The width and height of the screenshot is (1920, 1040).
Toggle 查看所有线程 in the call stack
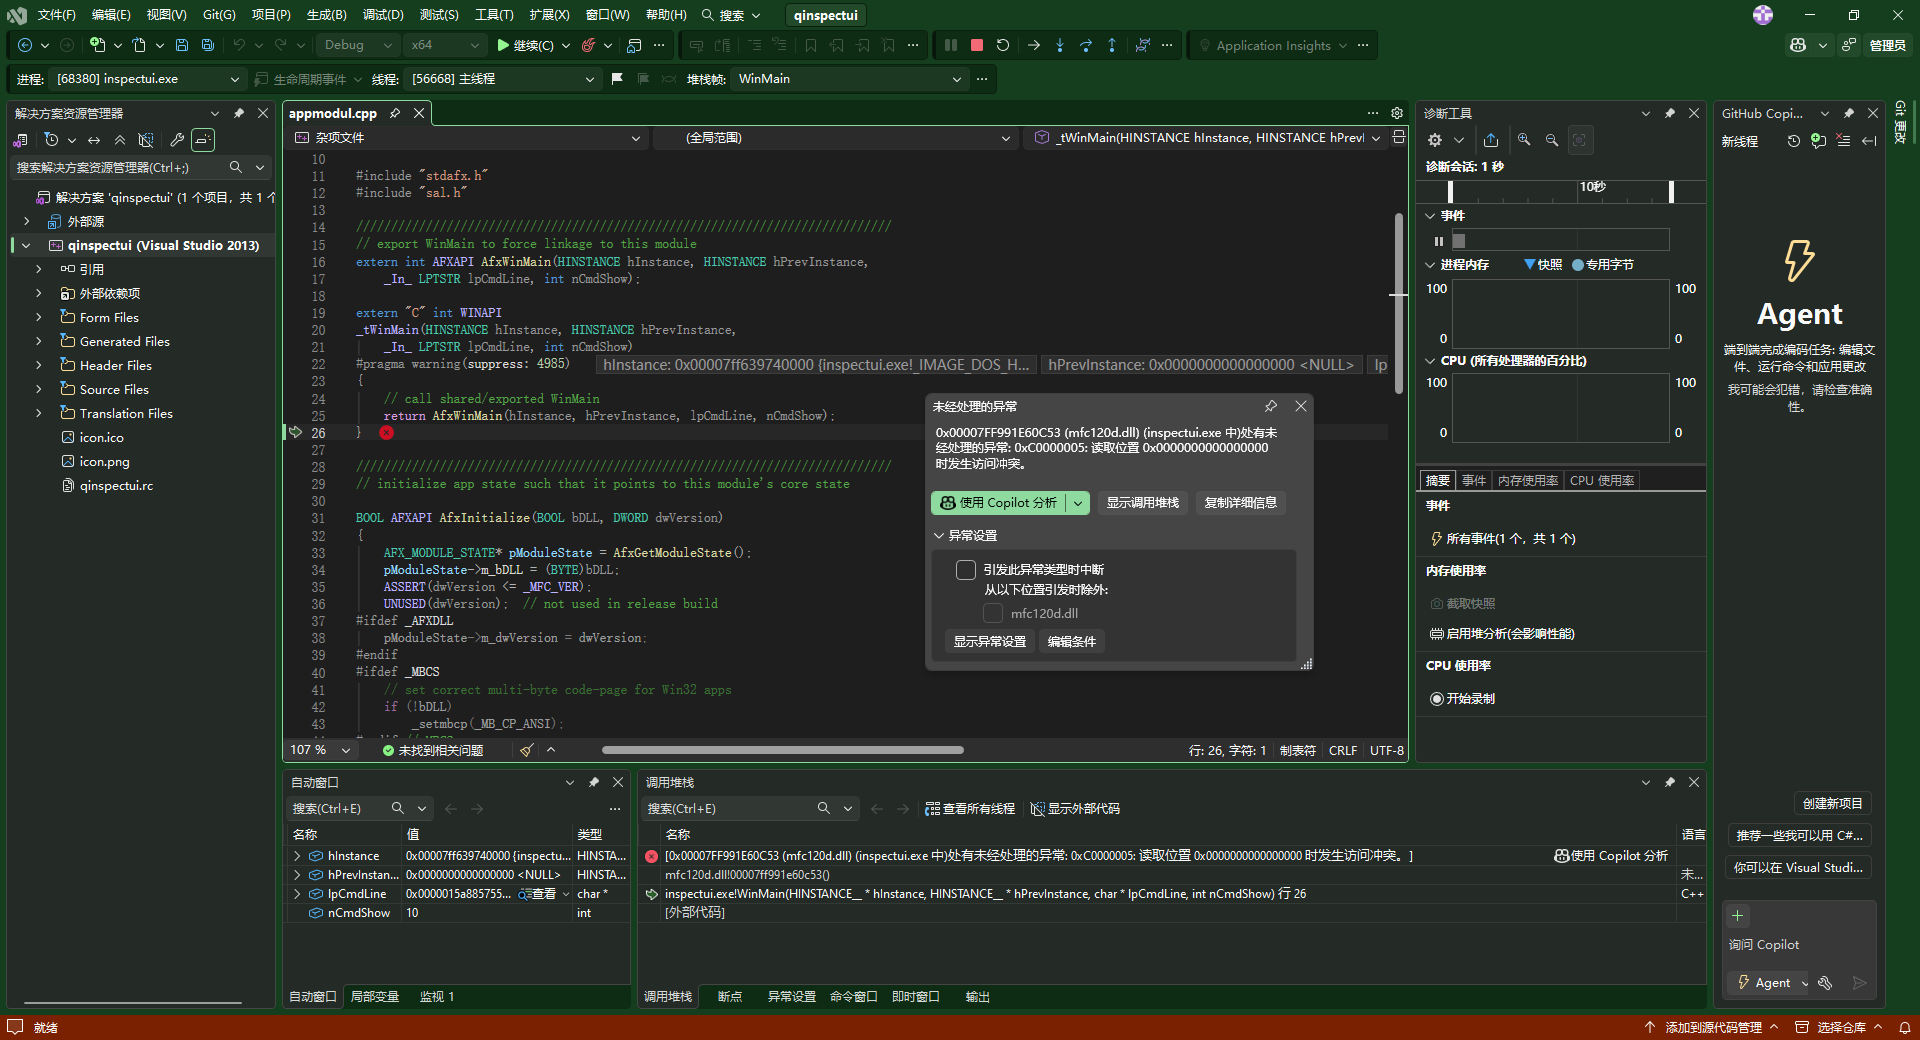[970, 809]
